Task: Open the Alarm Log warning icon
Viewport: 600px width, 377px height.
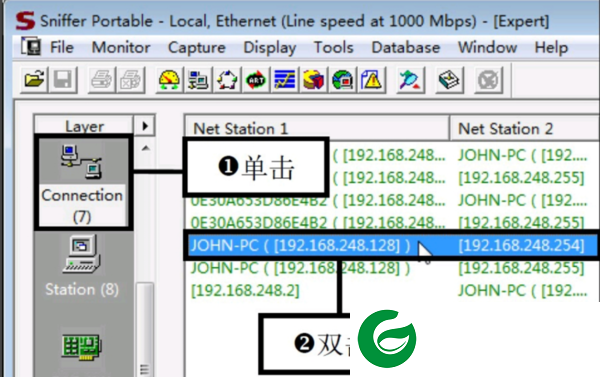Action: tap(372, 80)
